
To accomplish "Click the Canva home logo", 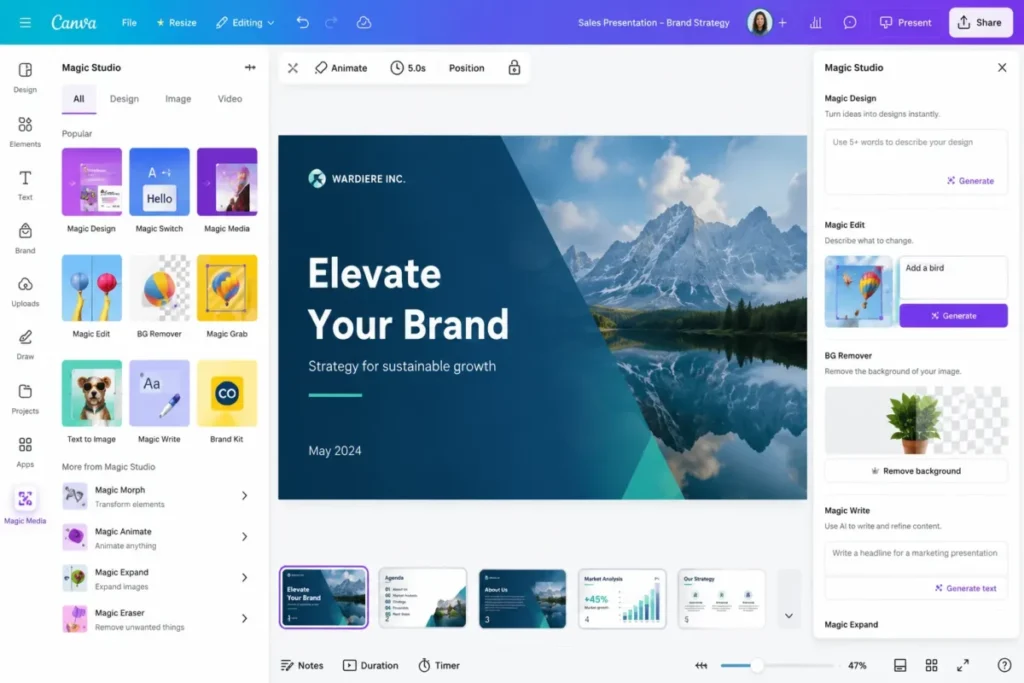I will click(74, 23).
